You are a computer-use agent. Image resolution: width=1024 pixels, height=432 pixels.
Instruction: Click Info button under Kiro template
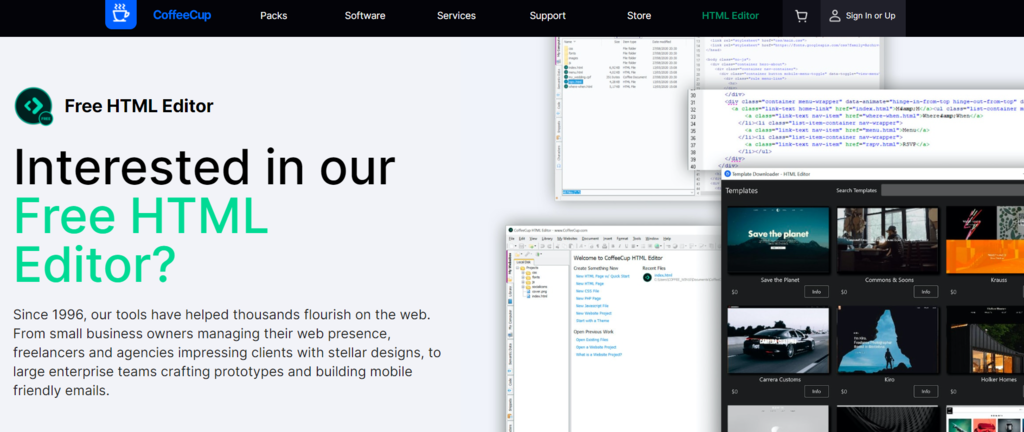924,391
